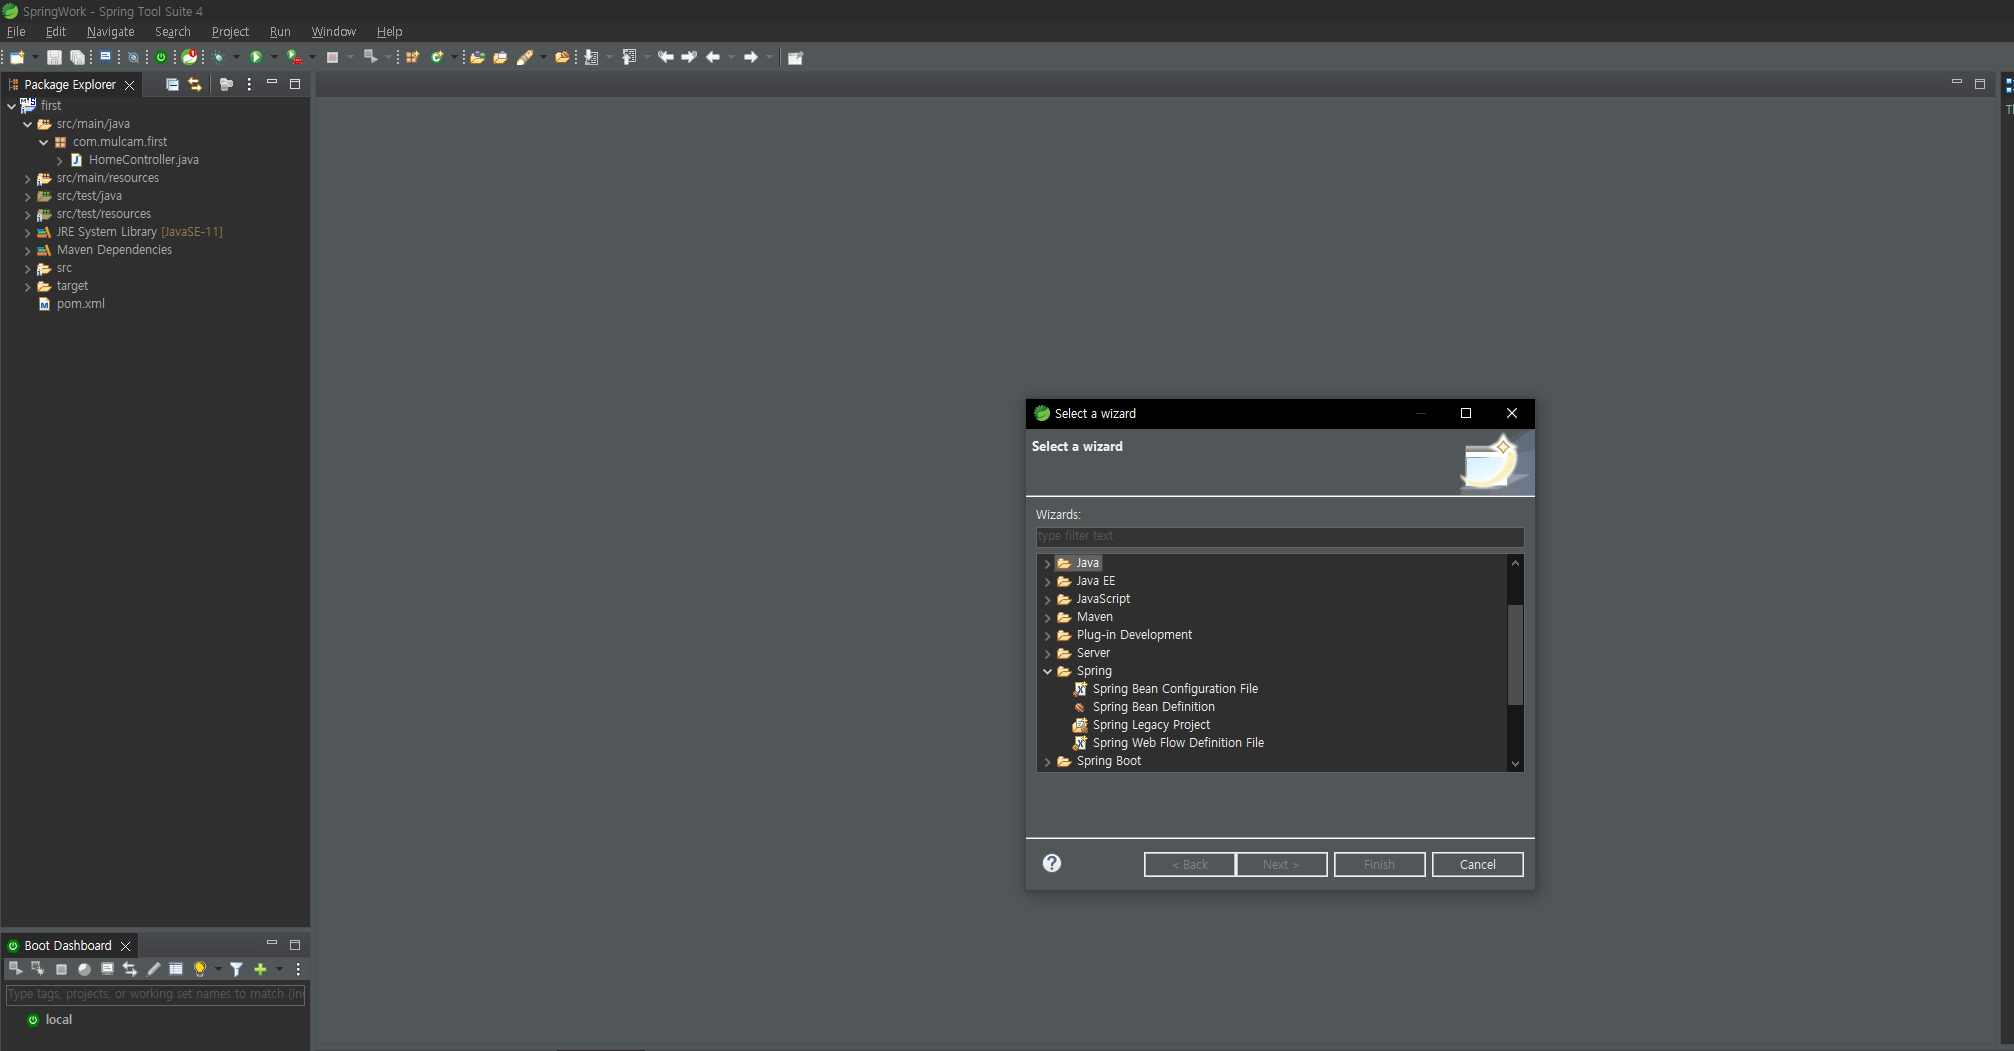The height and width of the screenshot is (1051, 2014).
Task: Click the Boot Dashboard green power toolbar icon
Action: 161,57
